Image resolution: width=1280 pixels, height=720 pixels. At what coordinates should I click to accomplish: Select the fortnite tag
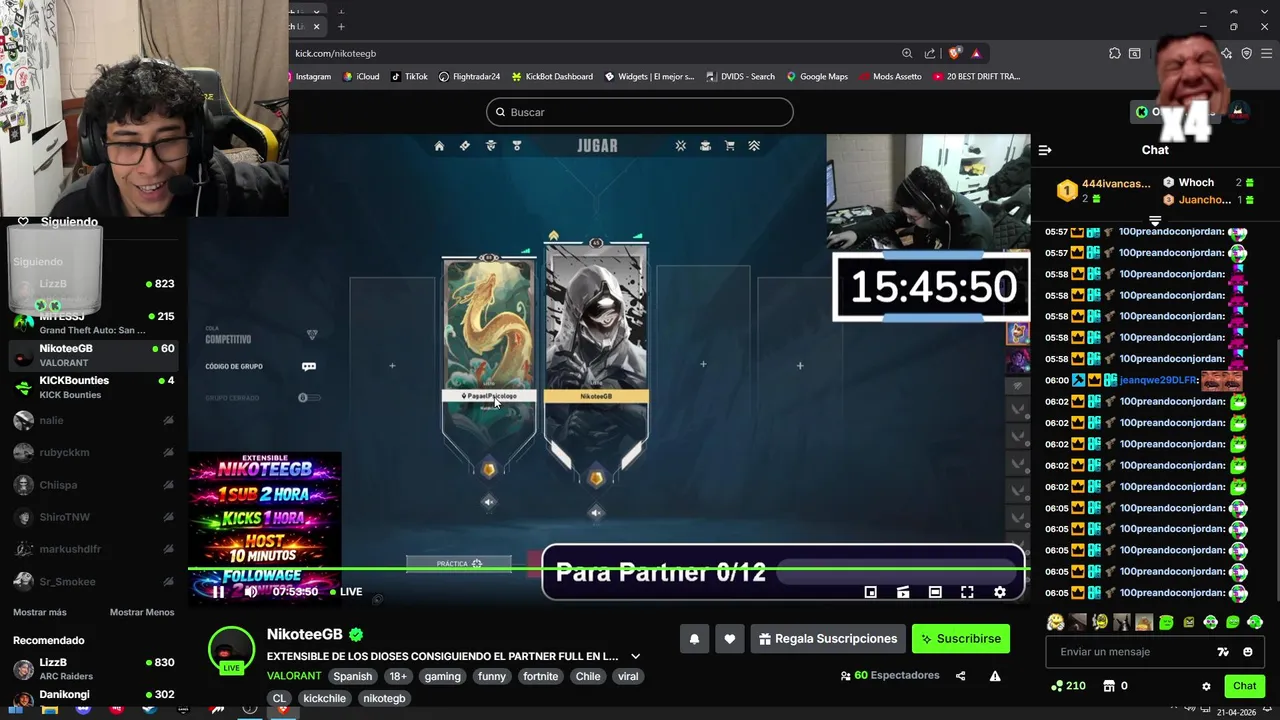coord(540,676)
